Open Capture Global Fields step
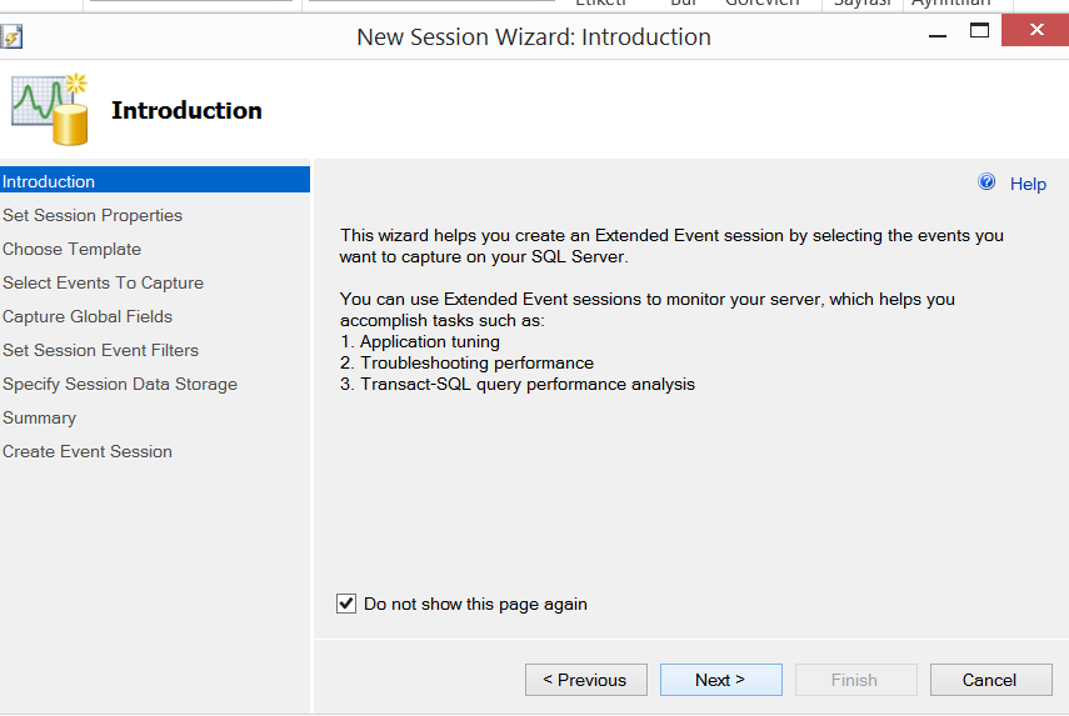 coord(87,316)
